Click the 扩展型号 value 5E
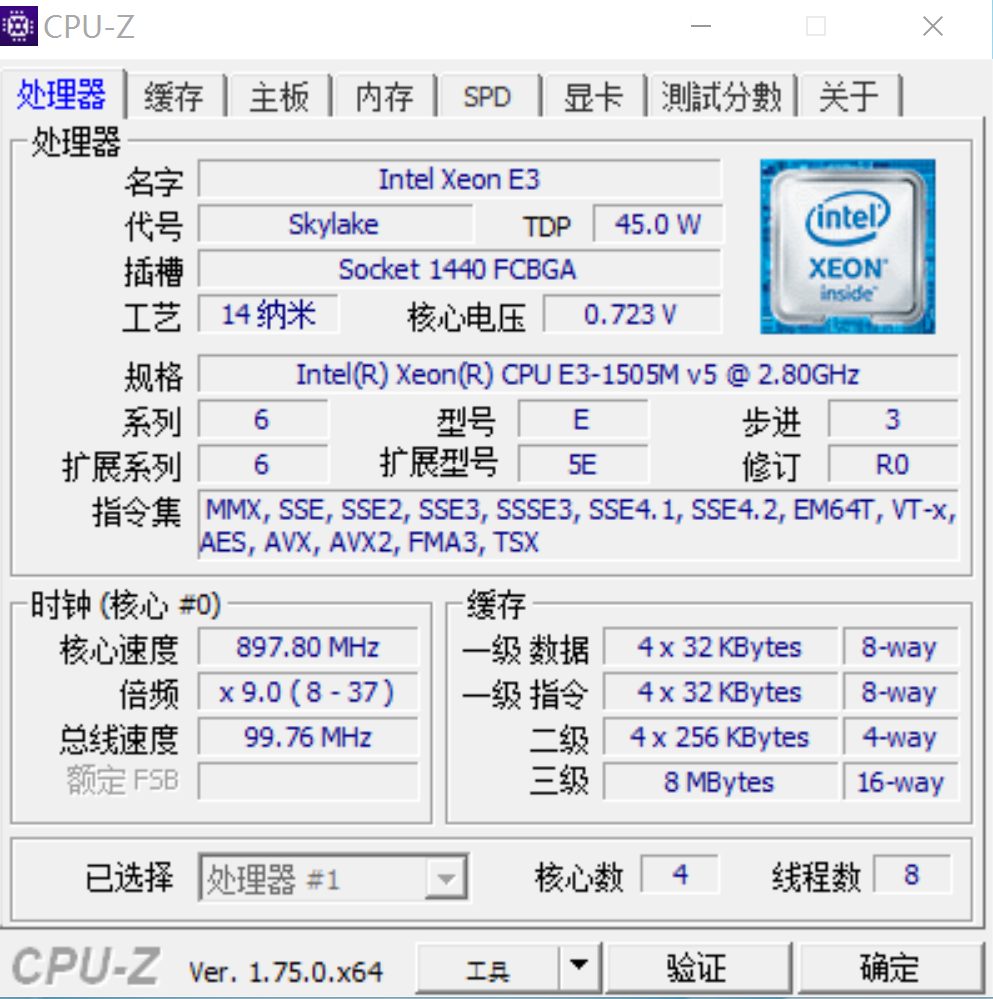This screenshot has width=993, height=999. pos(583,464)
